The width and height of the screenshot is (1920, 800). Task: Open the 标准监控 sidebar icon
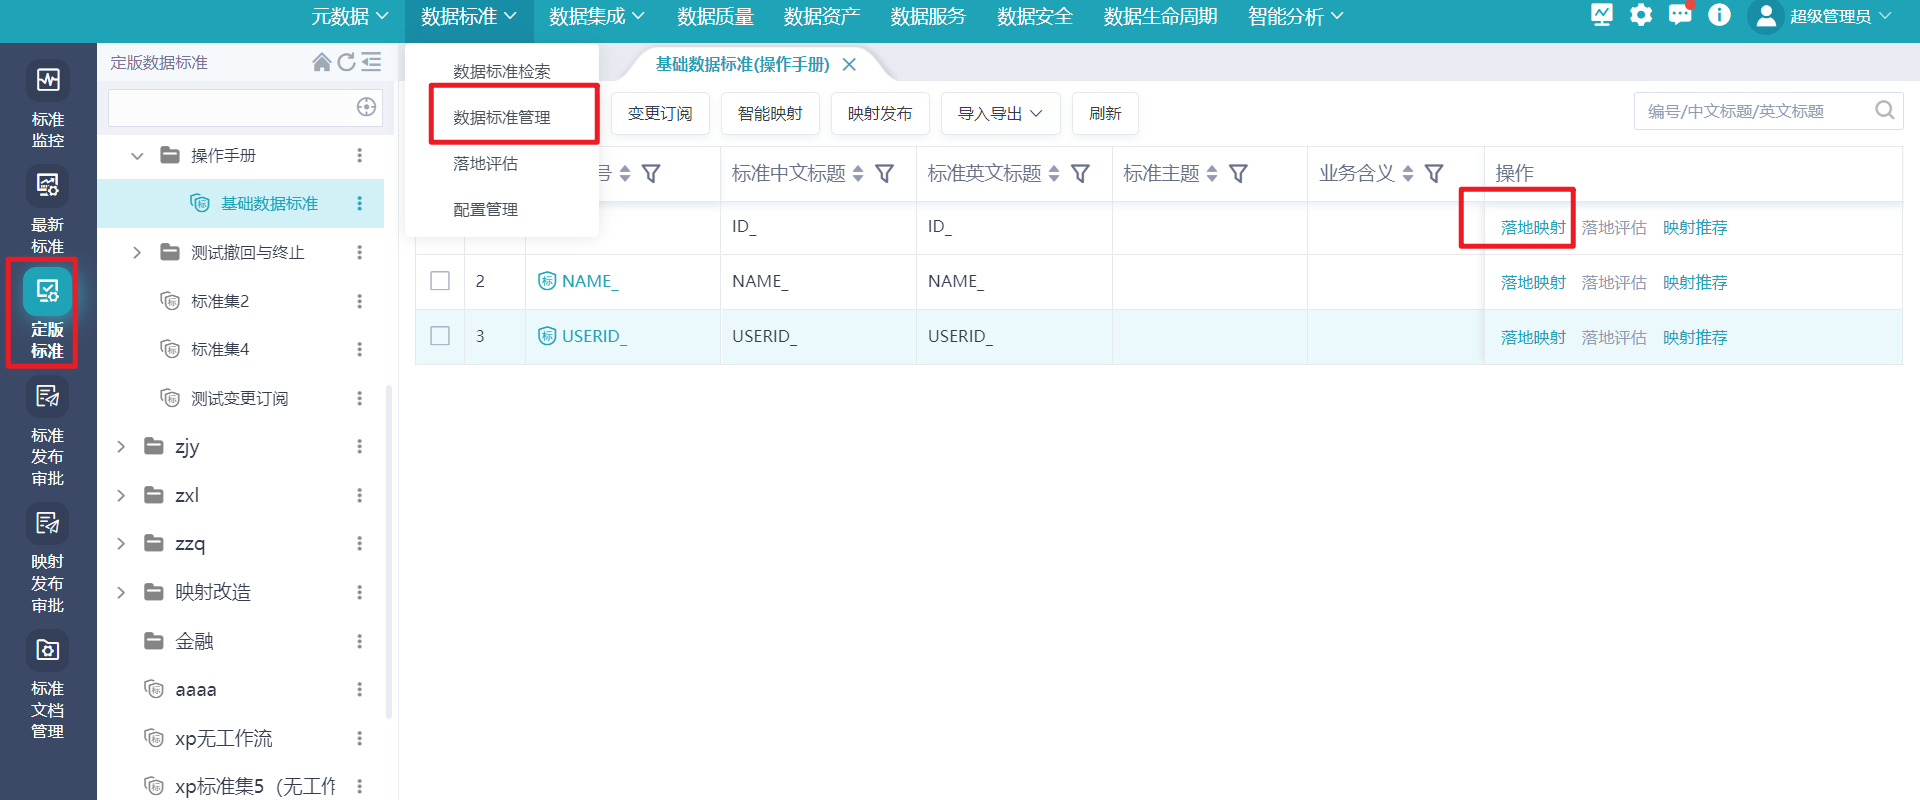click(x=47, y=82)
